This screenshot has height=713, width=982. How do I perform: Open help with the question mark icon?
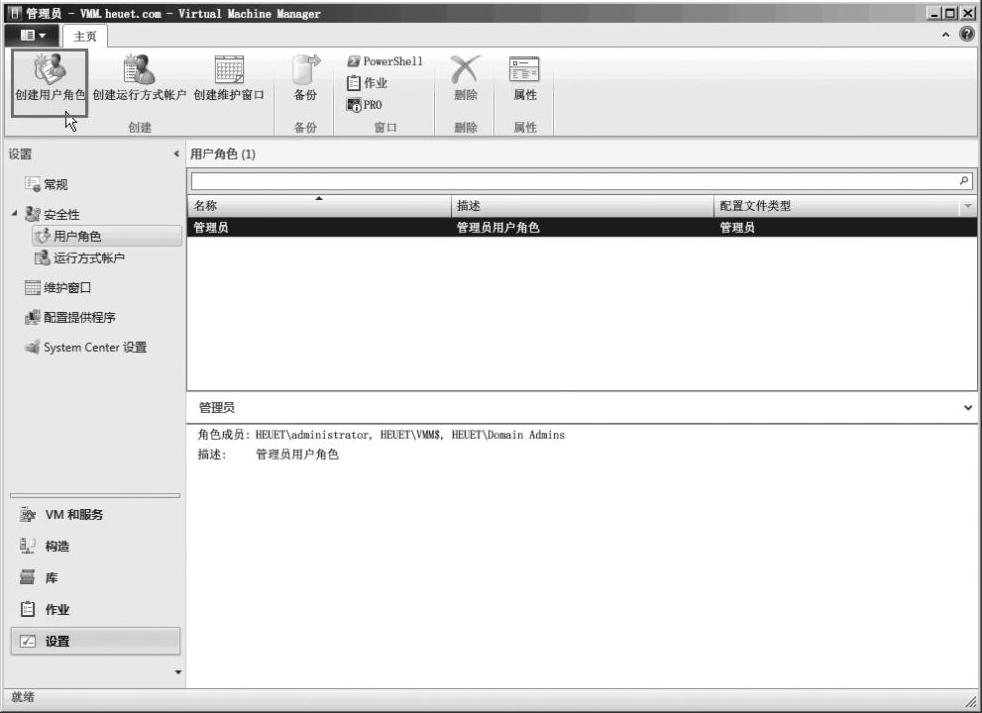[x=966, y=34]
